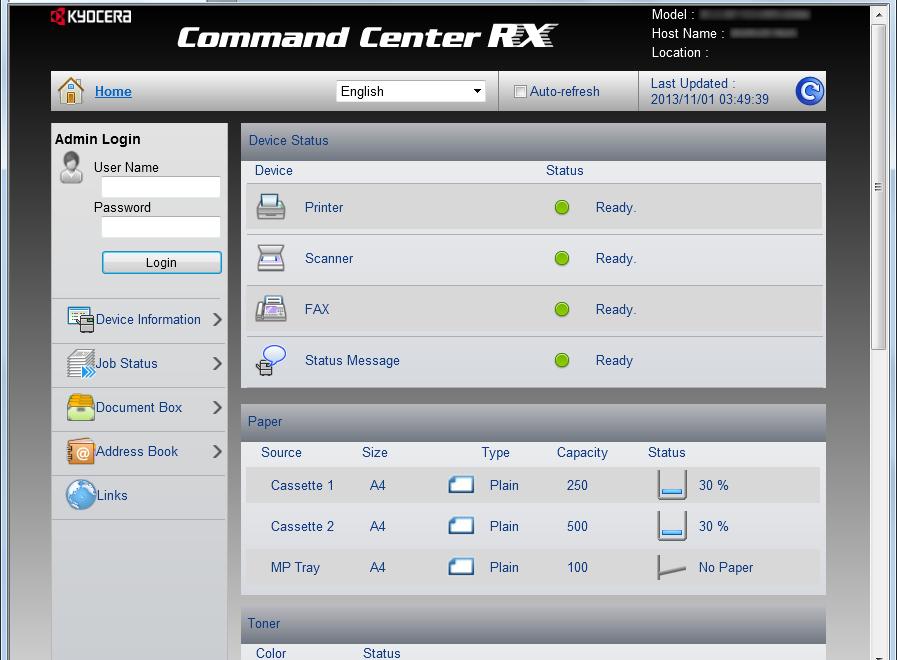
Task: Click the User Name input field
Action: pyautogui.click(x=161, y=186)
